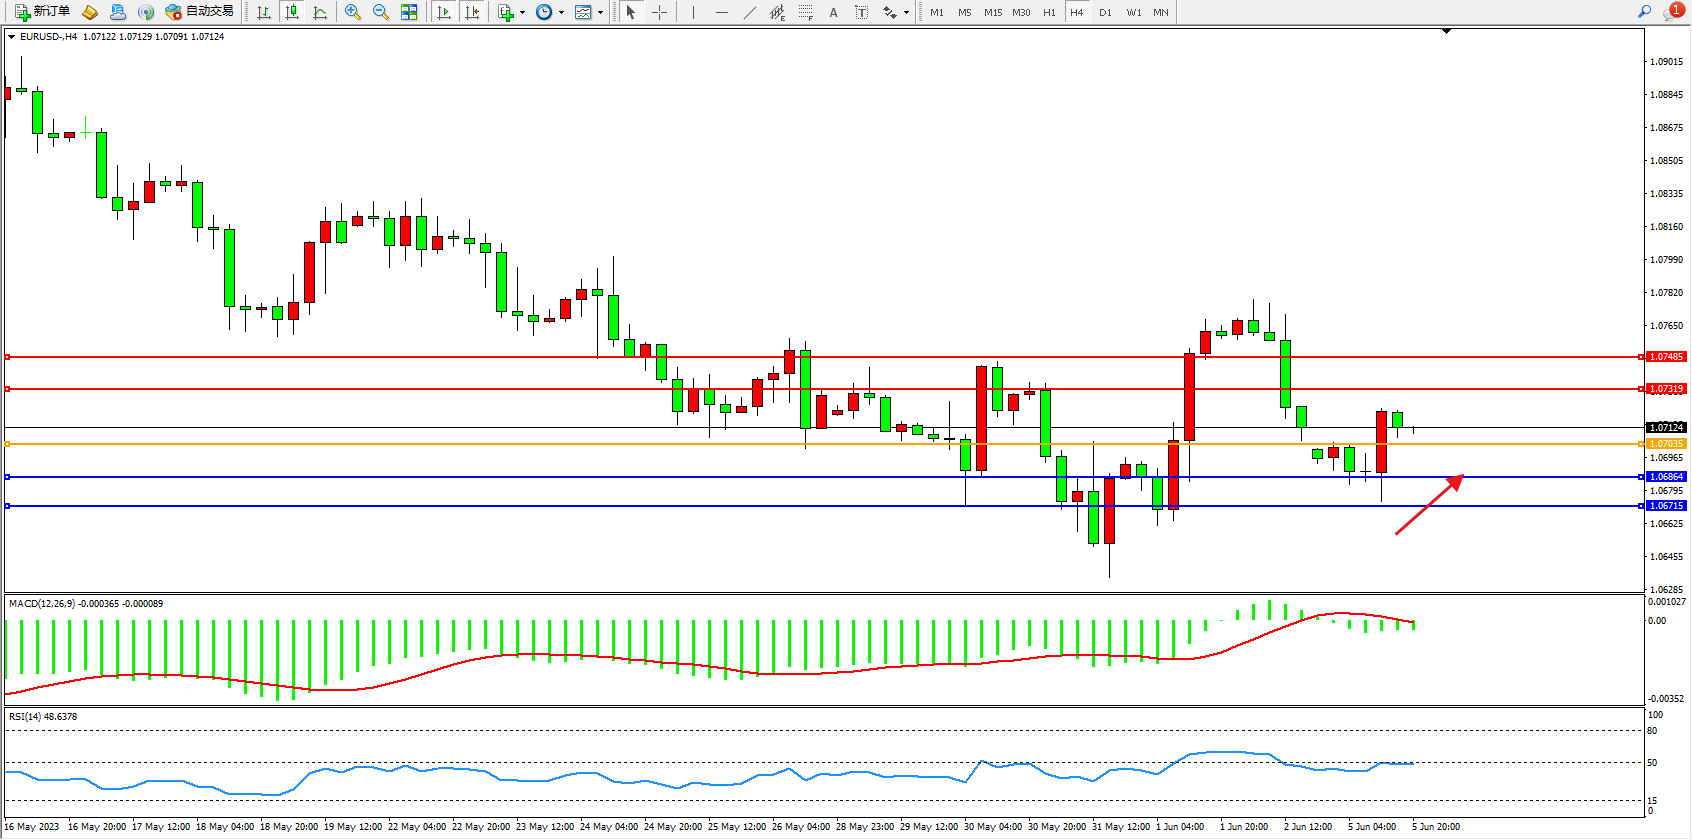The width and height of the screenshot is (1692, 840).
Task: Switch chart to candlestick mode
Action: point(292,12)
